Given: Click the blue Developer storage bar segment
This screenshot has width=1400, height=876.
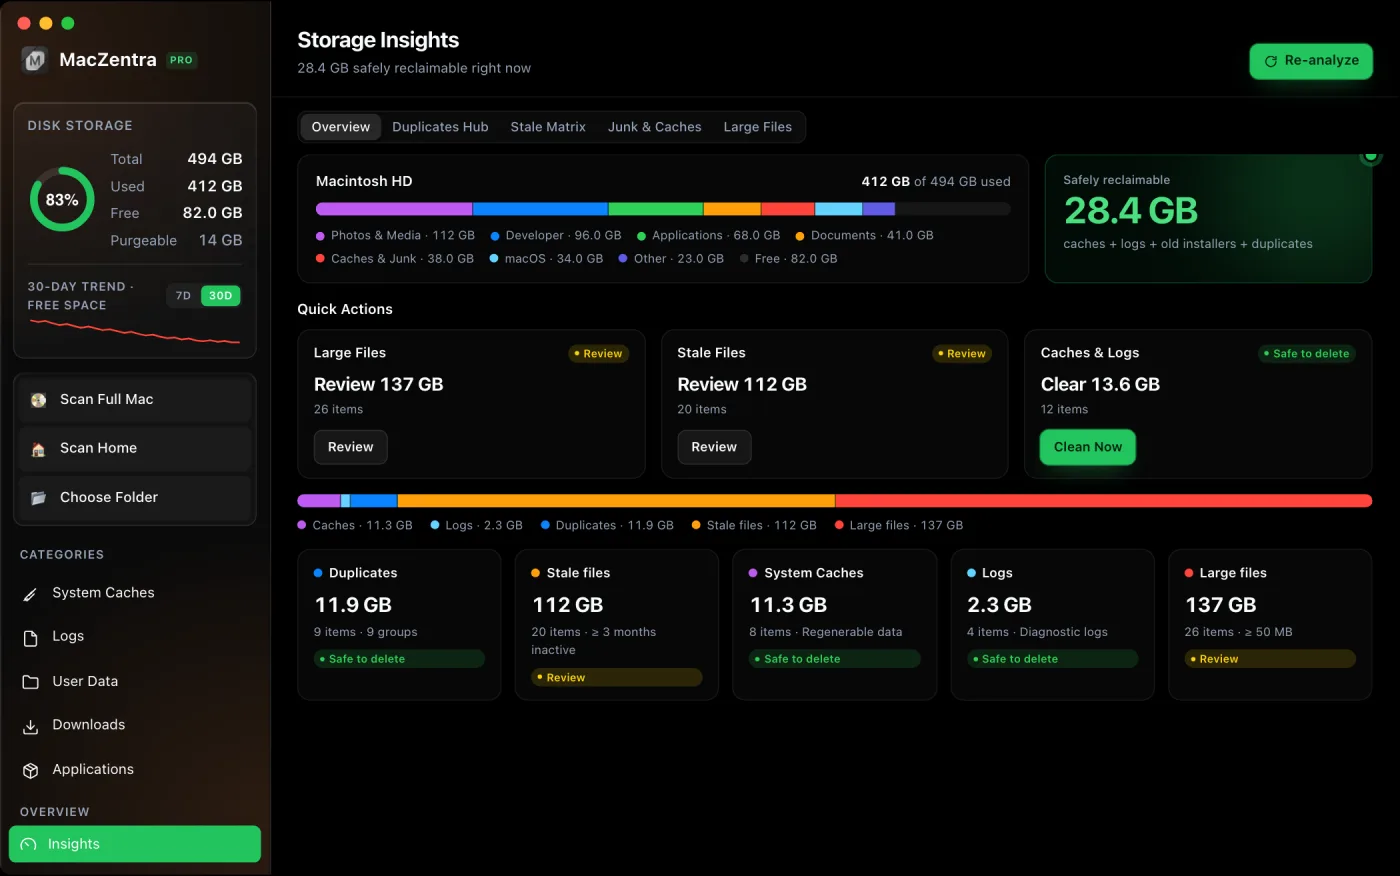Looking at the screenshot, I should (x=541, y=209).
